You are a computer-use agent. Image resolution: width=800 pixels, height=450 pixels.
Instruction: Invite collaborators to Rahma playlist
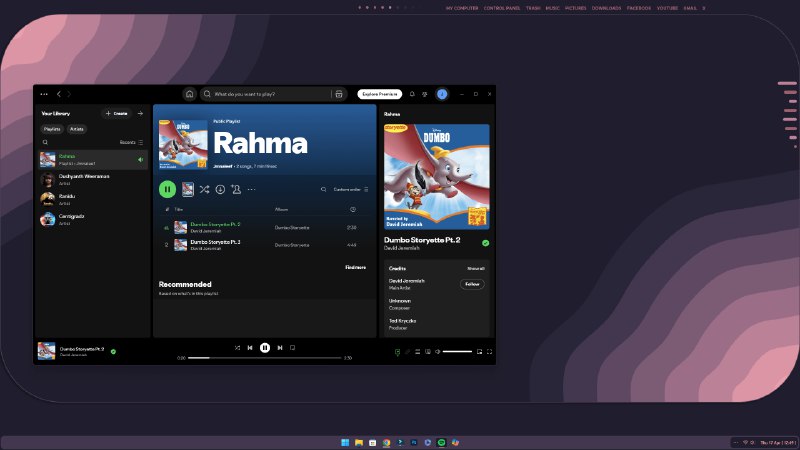point(236,189)
